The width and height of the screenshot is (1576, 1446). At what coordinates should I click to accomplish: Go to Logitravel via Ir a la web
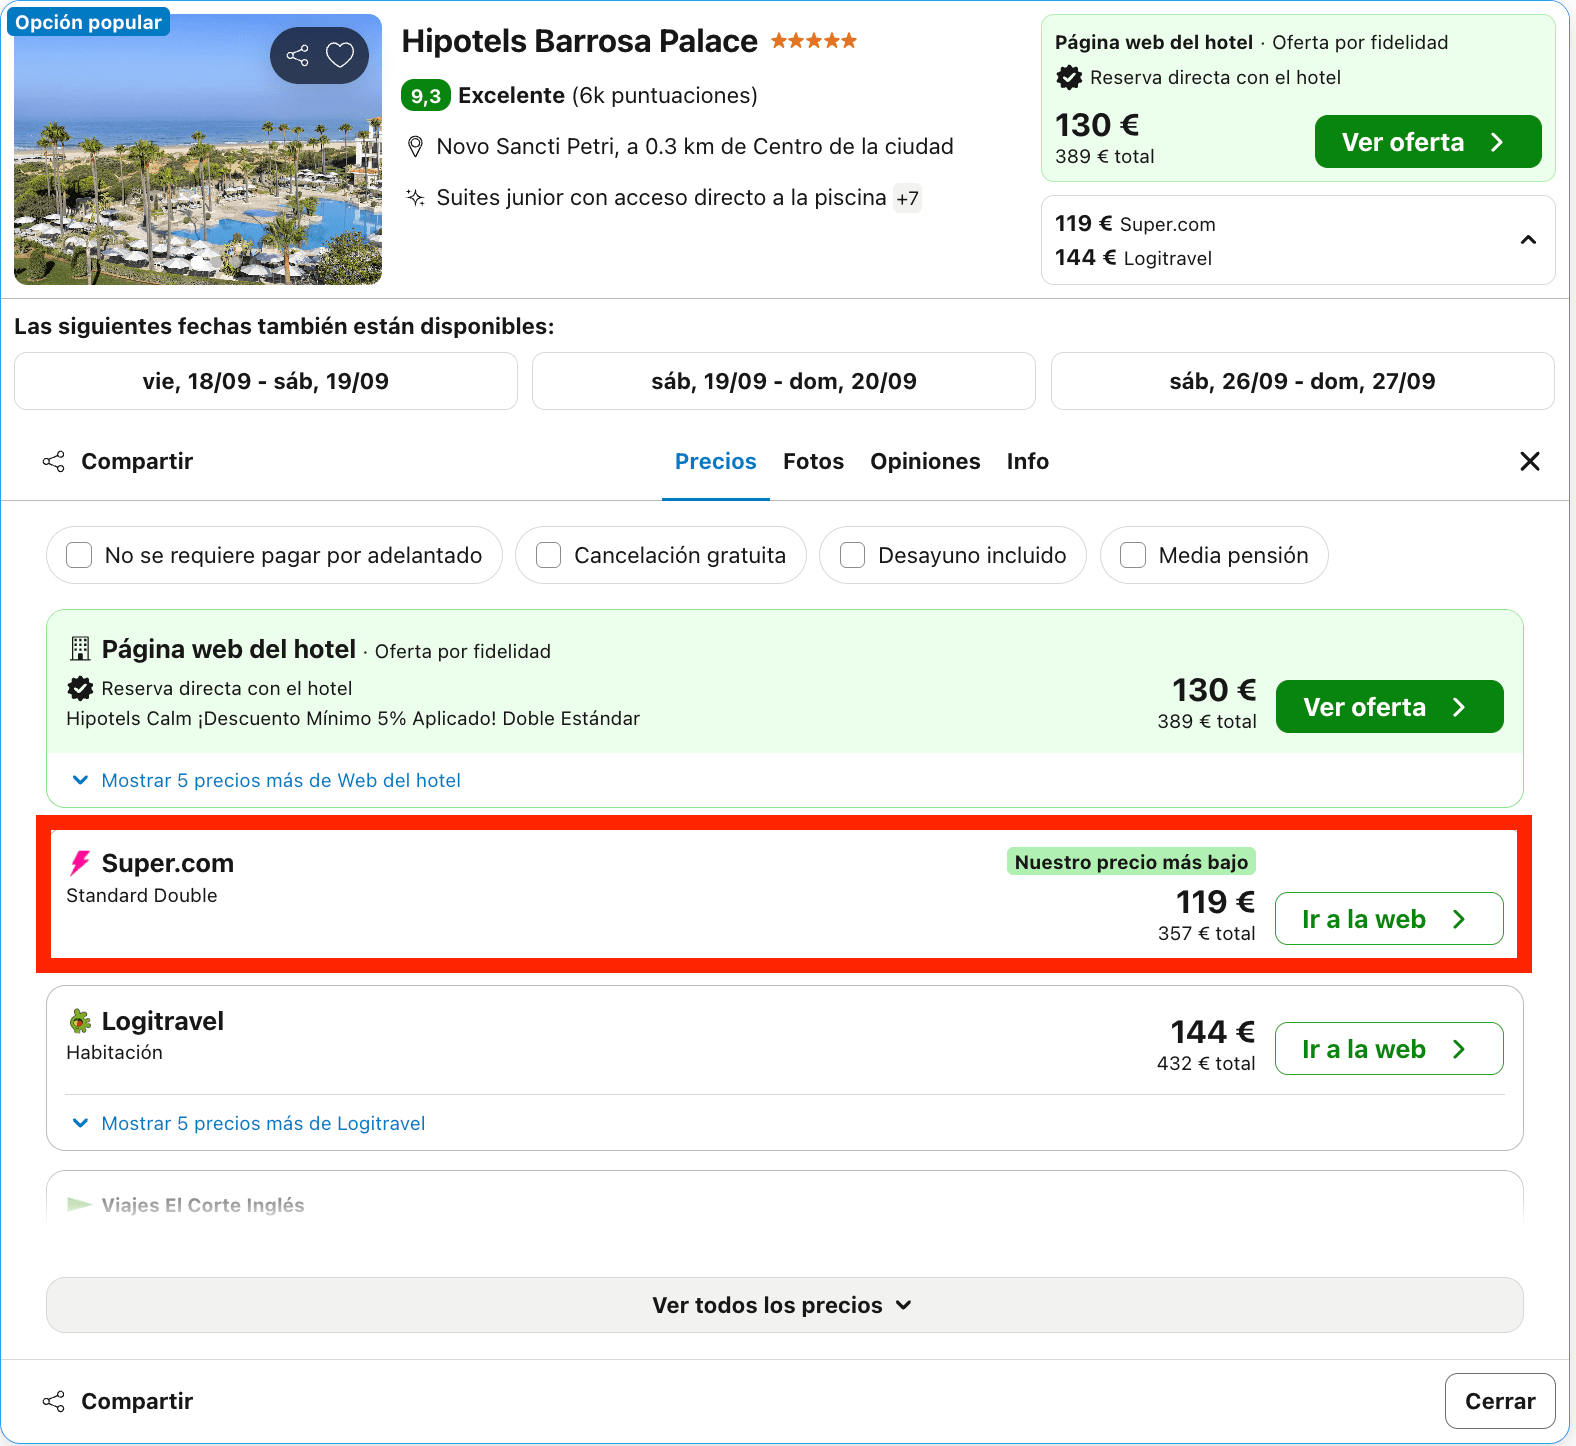click(x=1389, y=1049)
